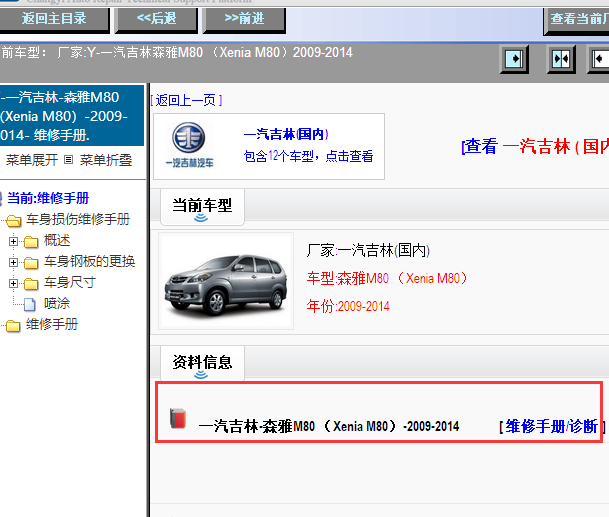Click the 一汽吉林汽车 brand logo
This screenshot has height=517, width=609.
189,145
